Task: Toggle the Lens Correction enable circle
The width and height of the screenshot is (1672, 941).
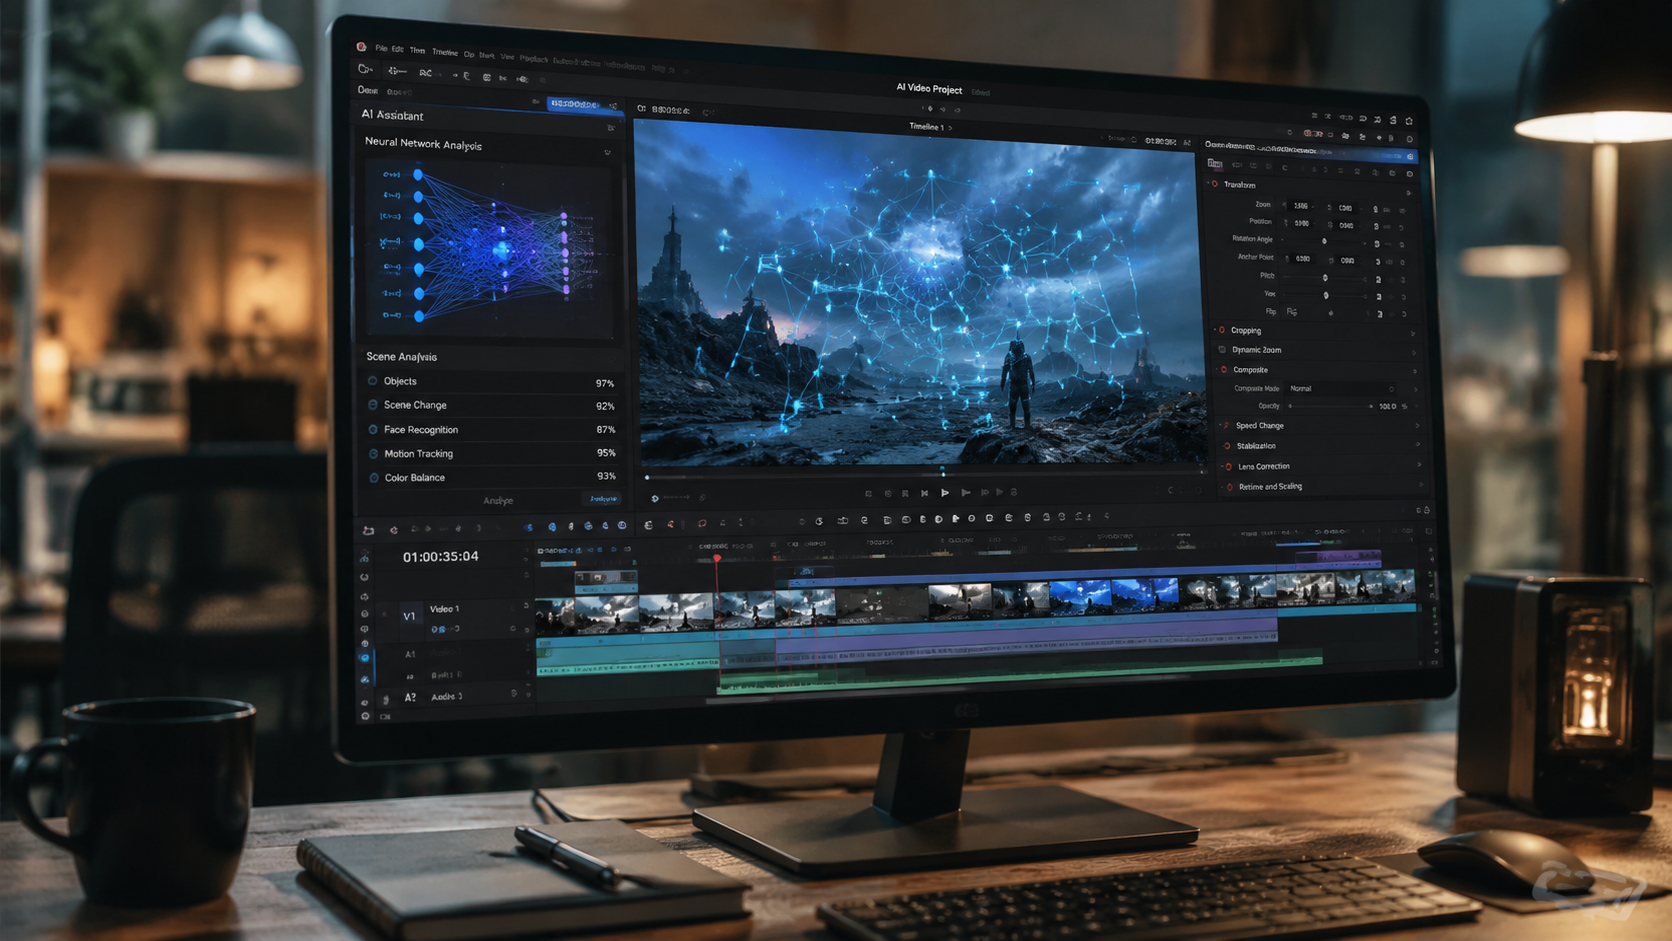Action: tap(1229, 466)
